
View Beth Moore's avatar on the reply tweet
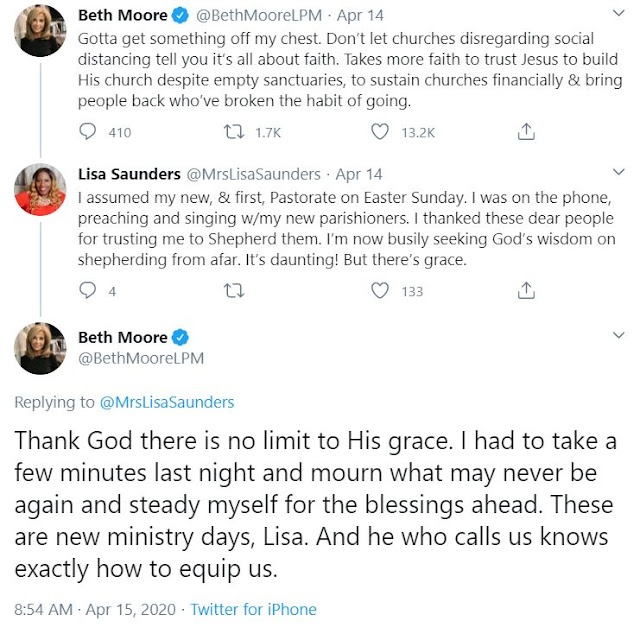point(38,349)
